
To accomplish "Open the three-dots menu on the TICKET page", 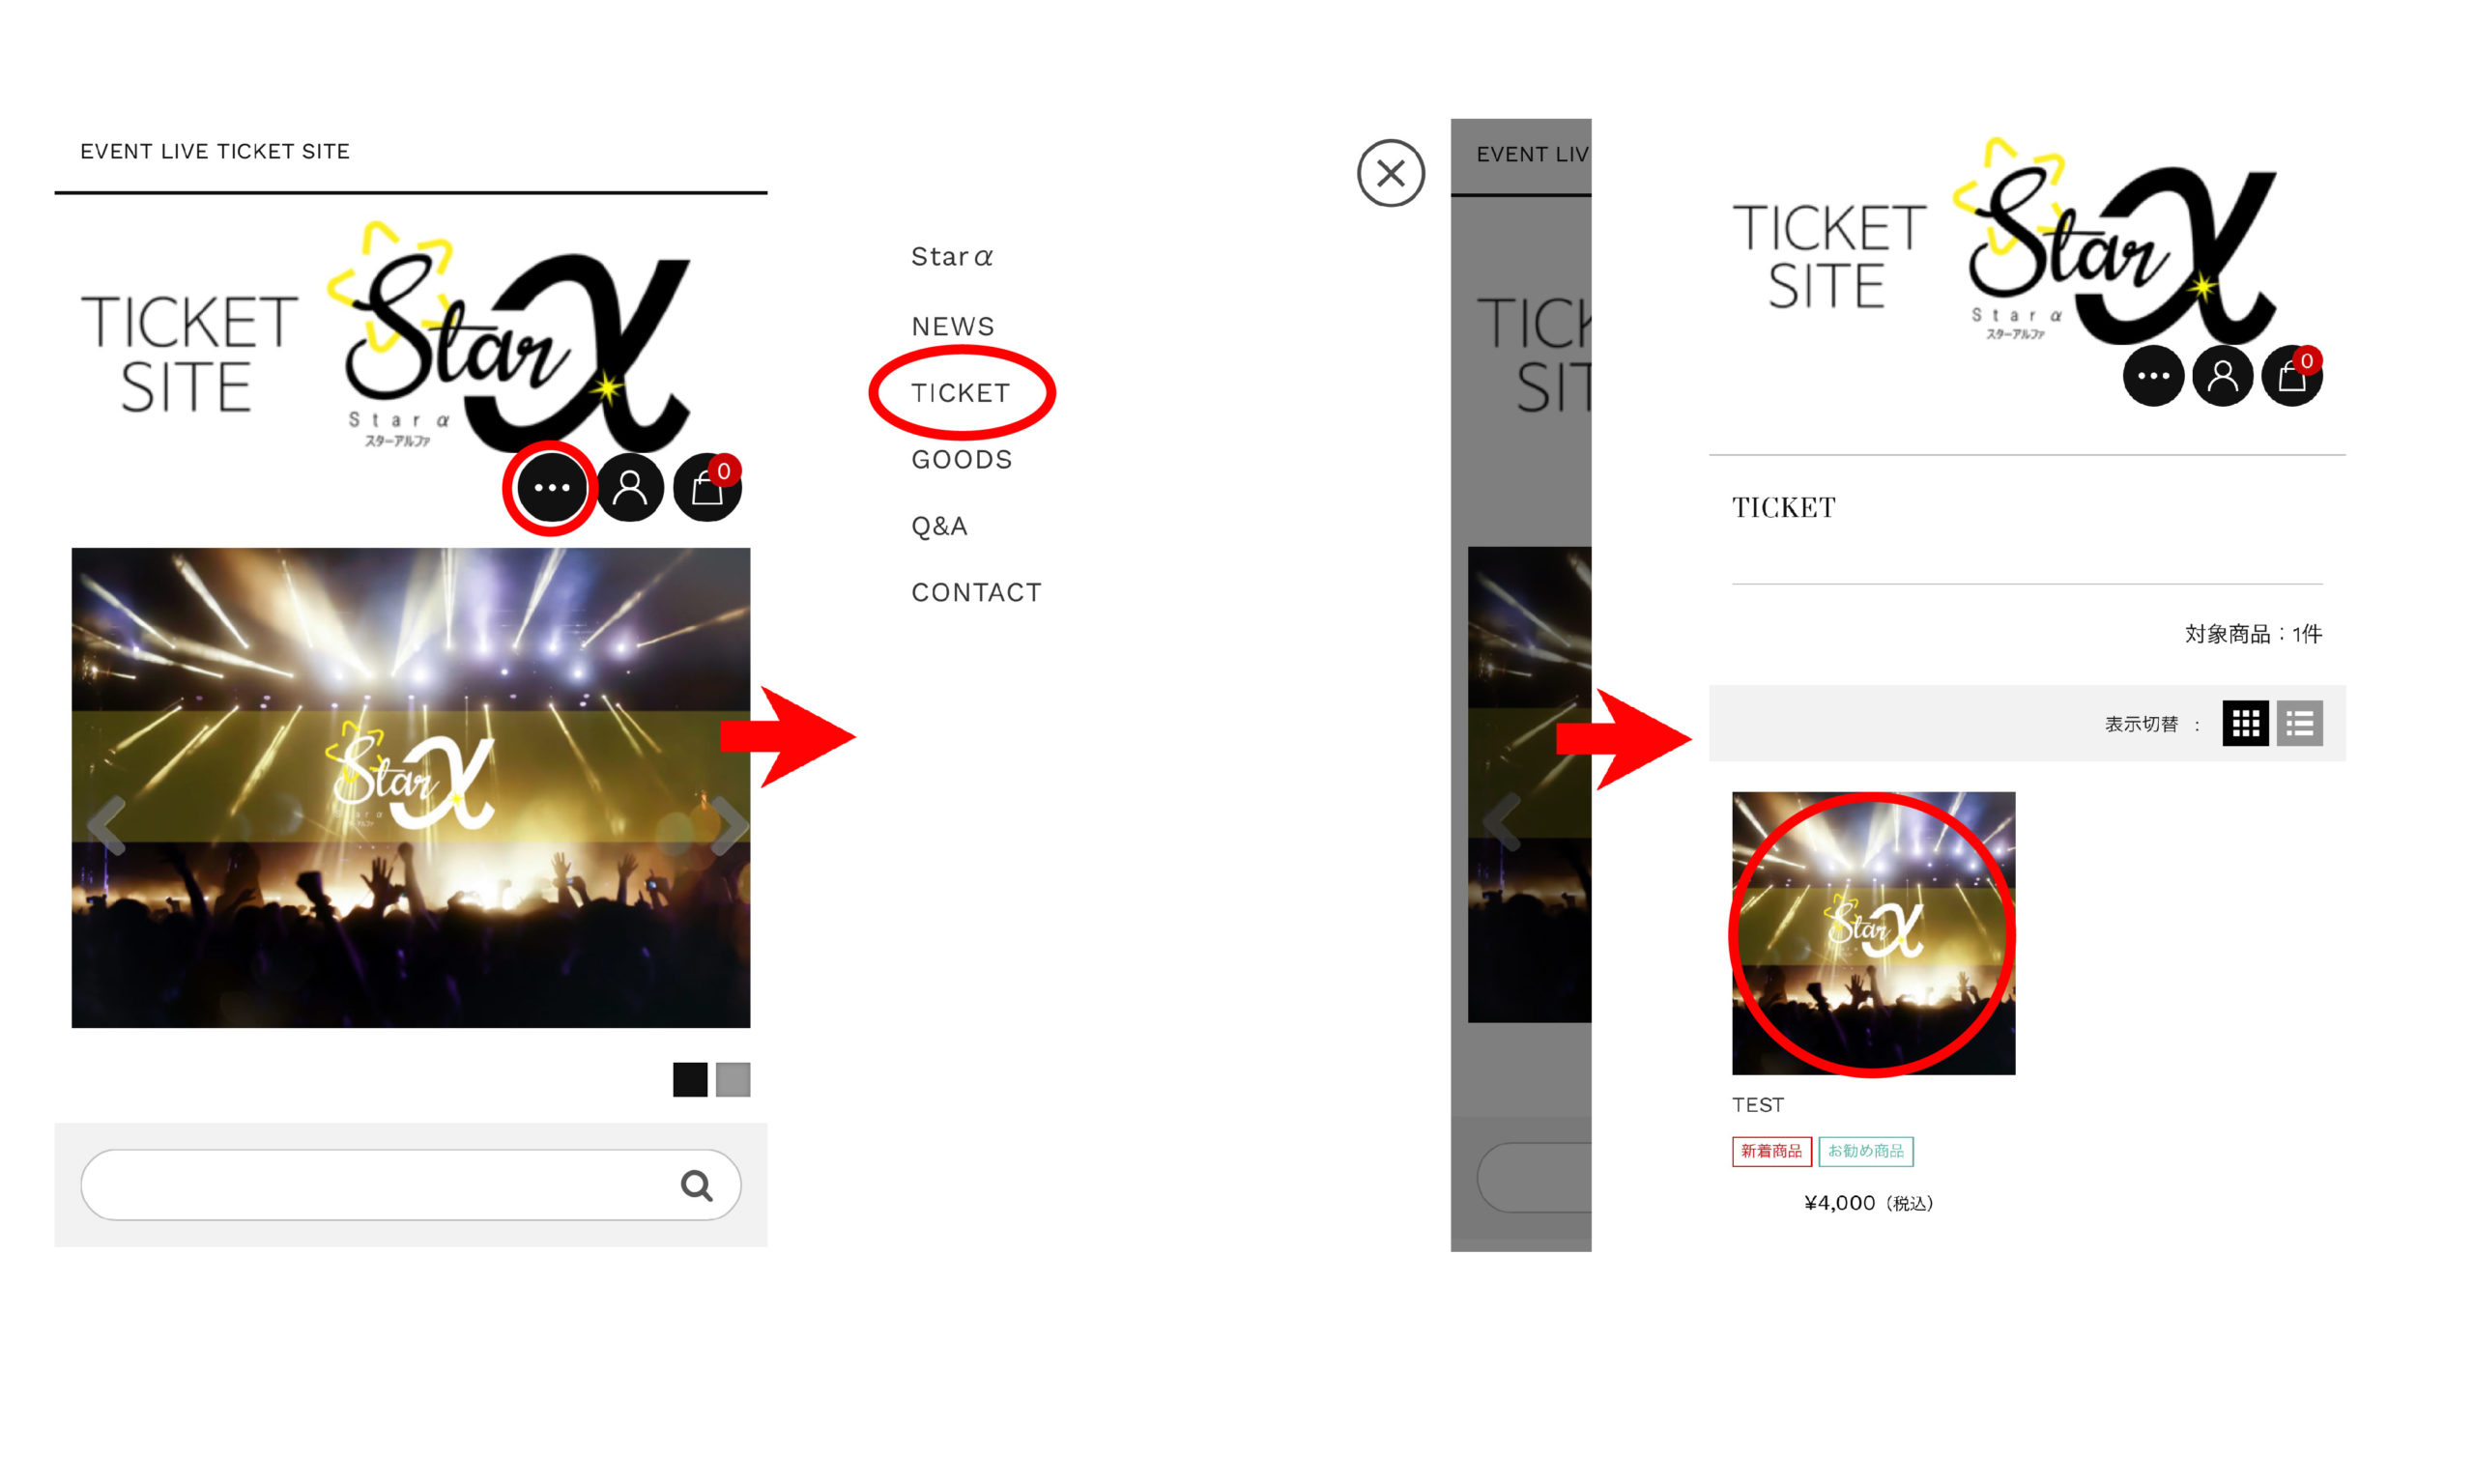I will pos(2152,376).
